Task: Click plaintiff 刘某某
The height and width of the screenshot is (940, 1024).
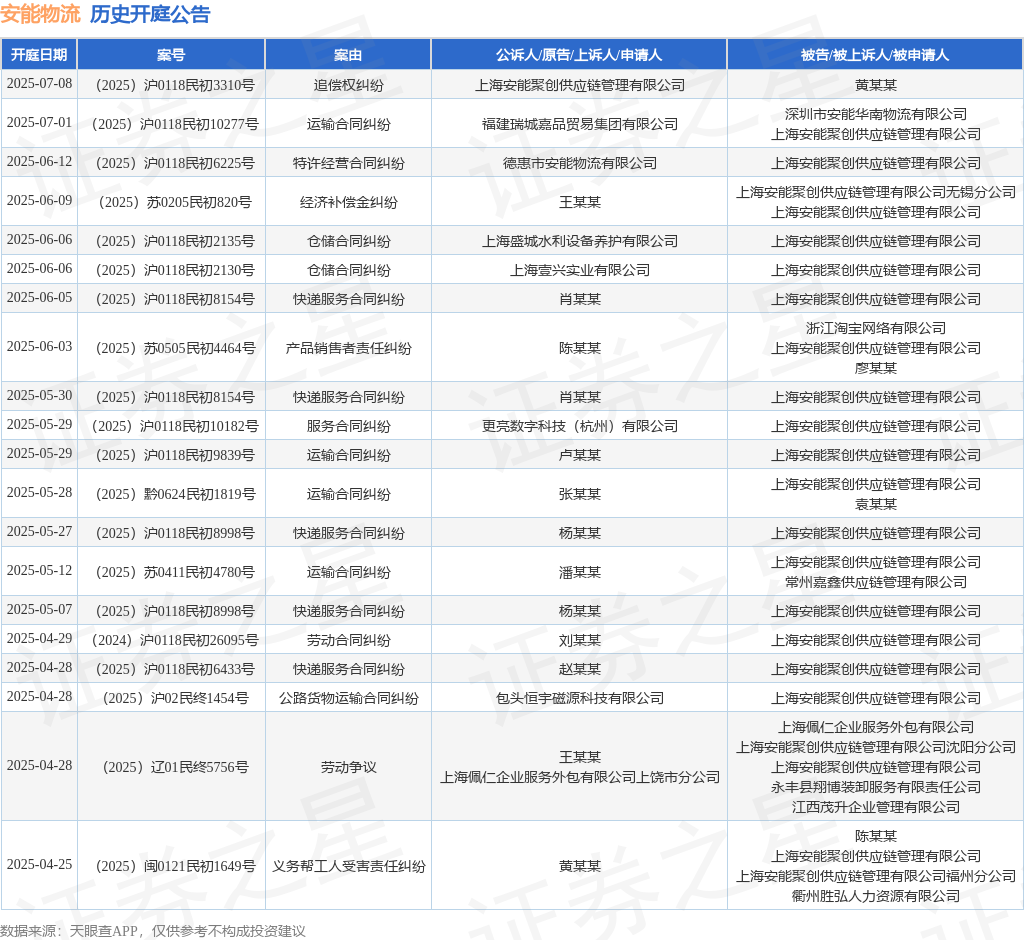Action: [579, 640]
